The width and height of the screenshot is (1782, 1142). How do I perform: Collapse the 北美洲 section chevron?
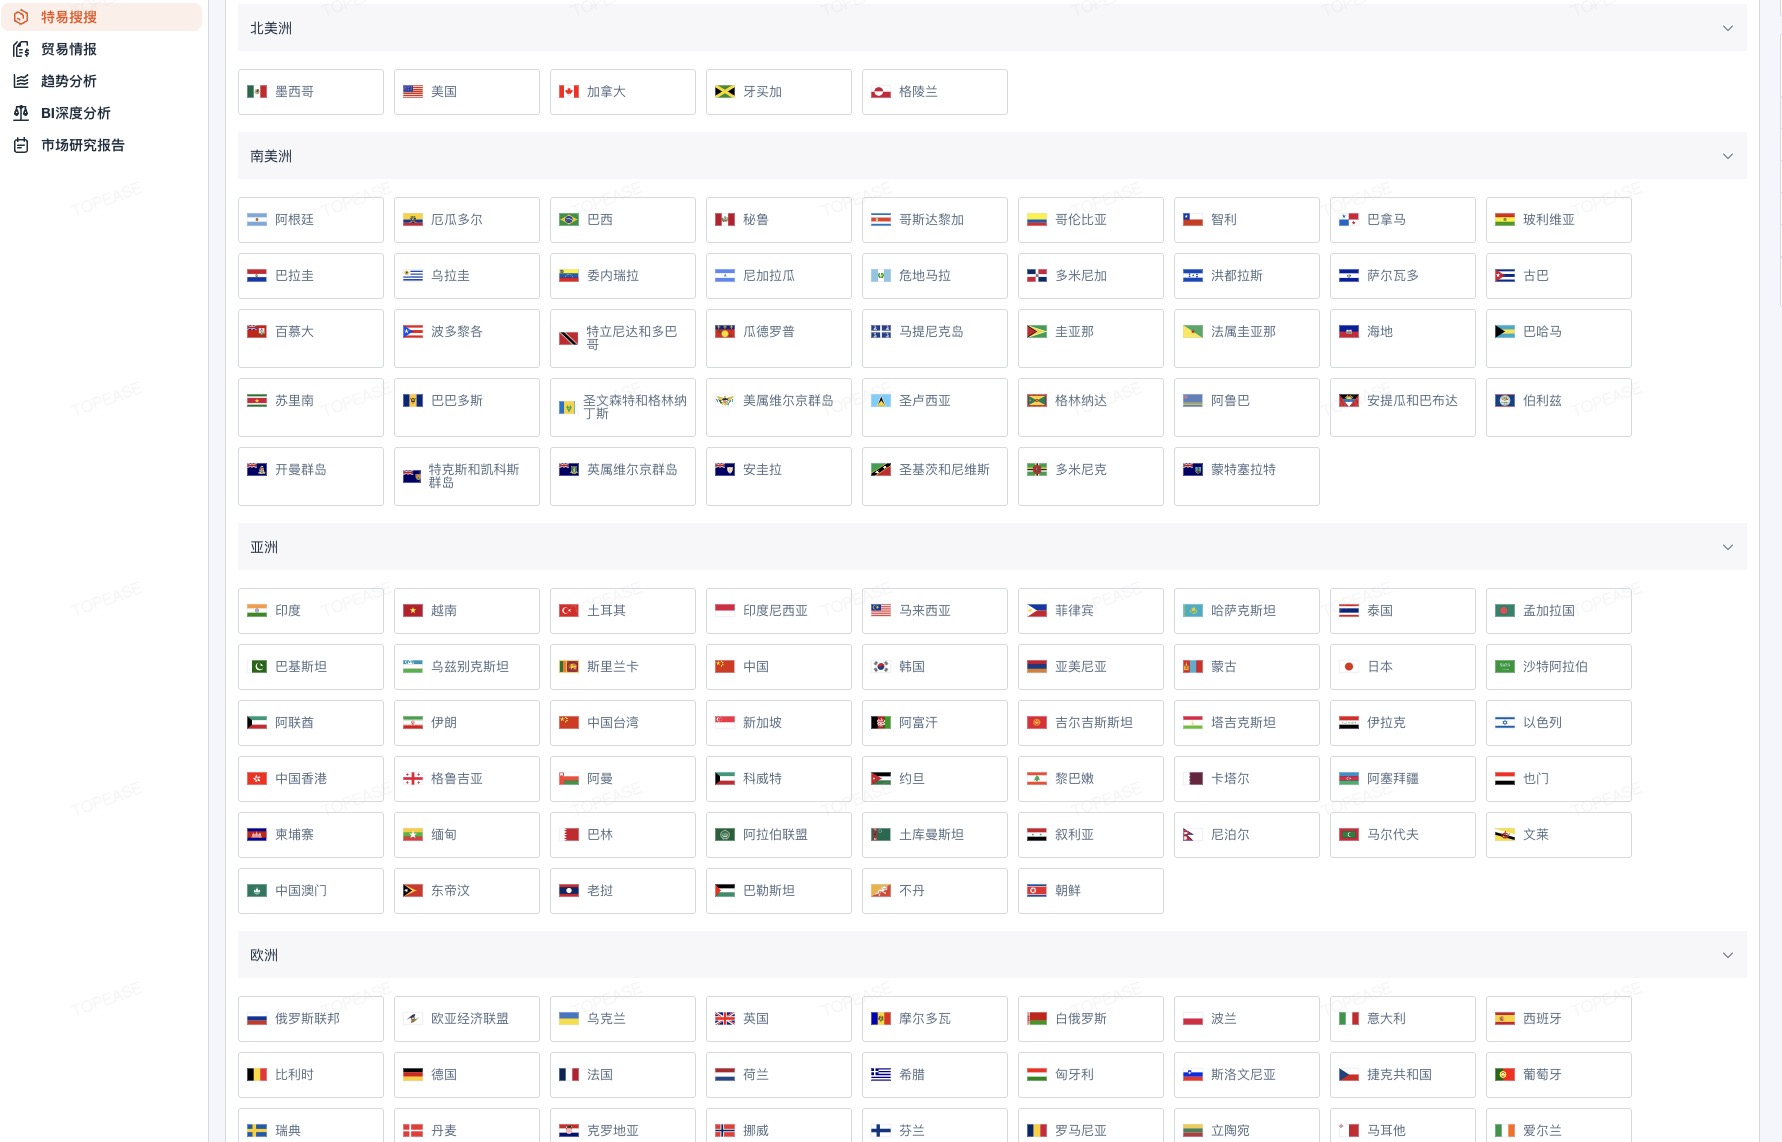click(1727, 28)
